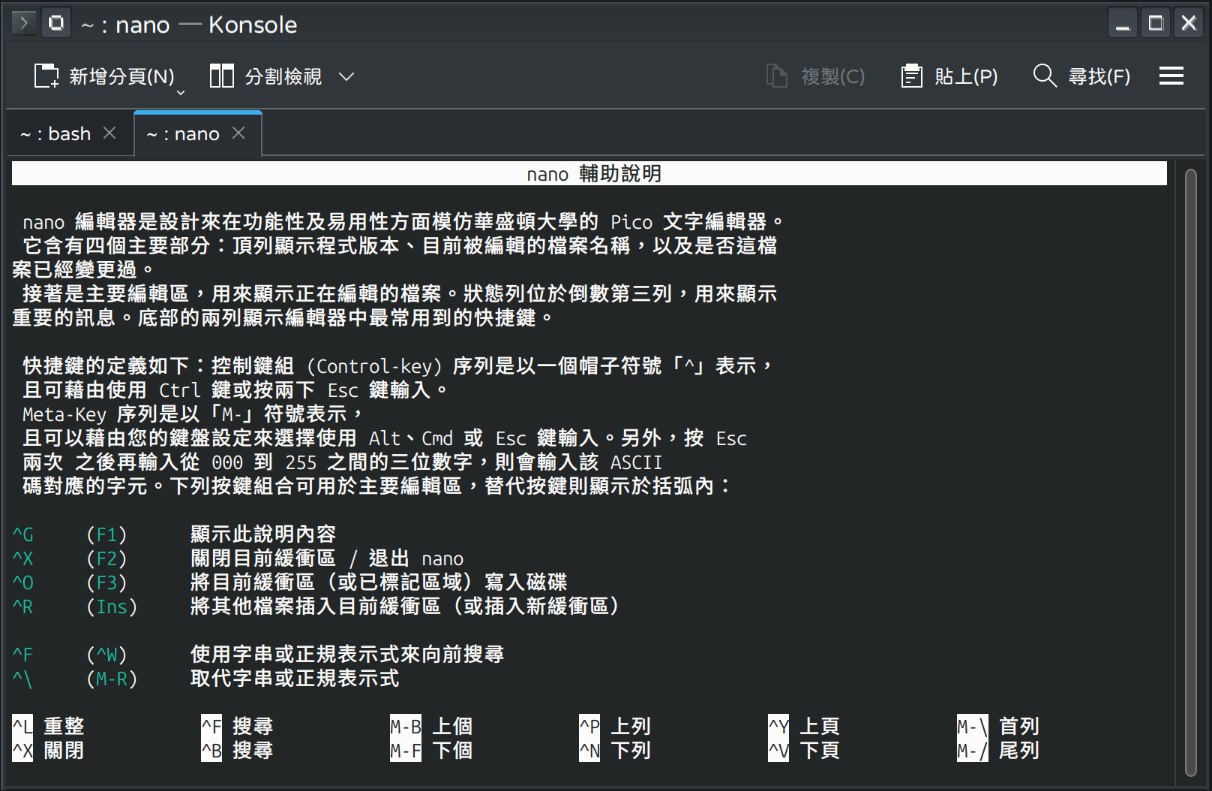Close the Konsole window
The height and width of the screenshot is (791, 1212).
[1188, 23]
